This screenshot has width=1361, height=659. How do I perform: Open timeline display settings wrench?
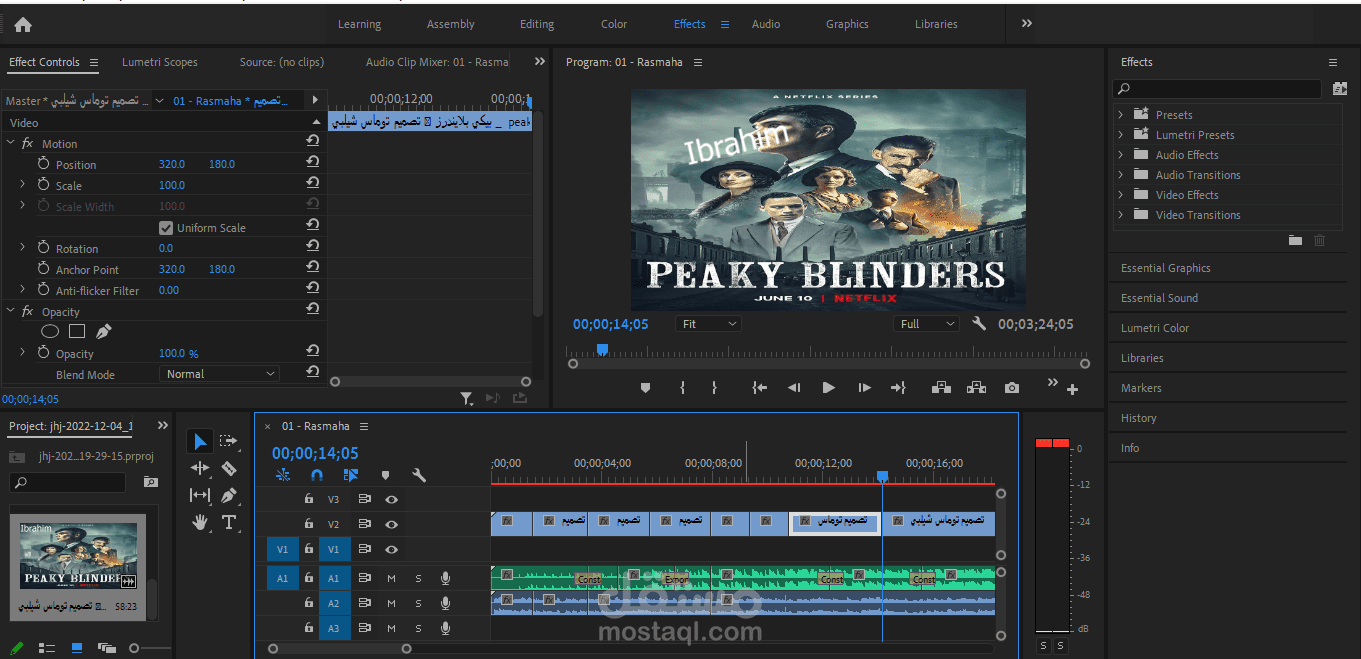(419, 476)
